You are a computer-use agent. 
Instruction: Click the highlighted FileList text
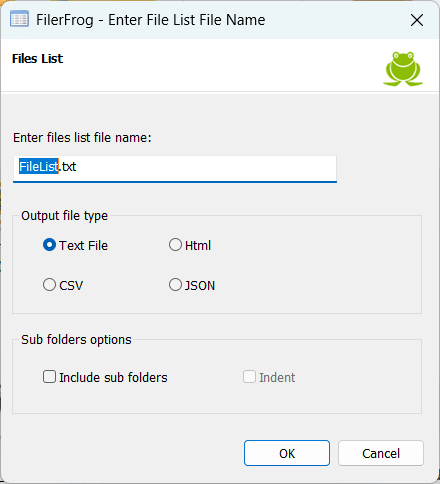[39, 166]
